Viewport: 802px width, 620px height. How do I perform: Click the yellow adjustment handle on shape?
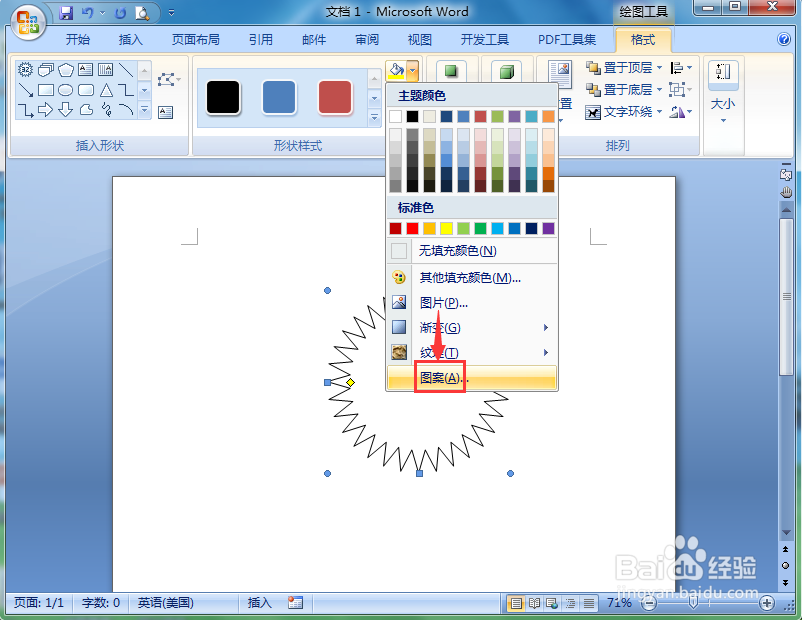tap(350, 382)
